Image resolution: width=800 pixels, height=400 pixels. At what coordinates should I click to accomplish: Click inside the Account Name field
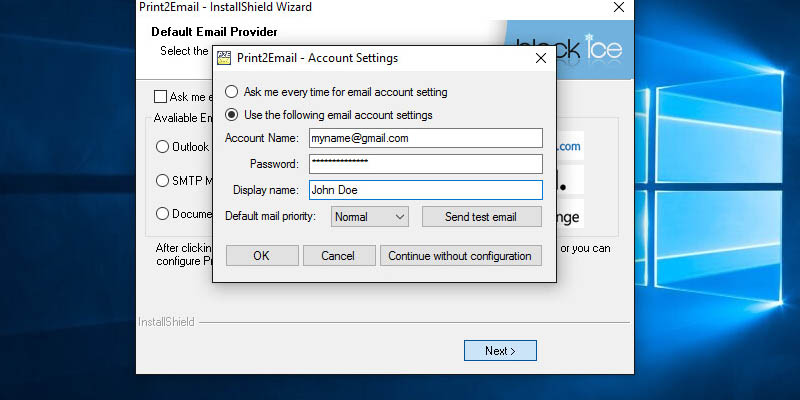(x=424, y=138)
